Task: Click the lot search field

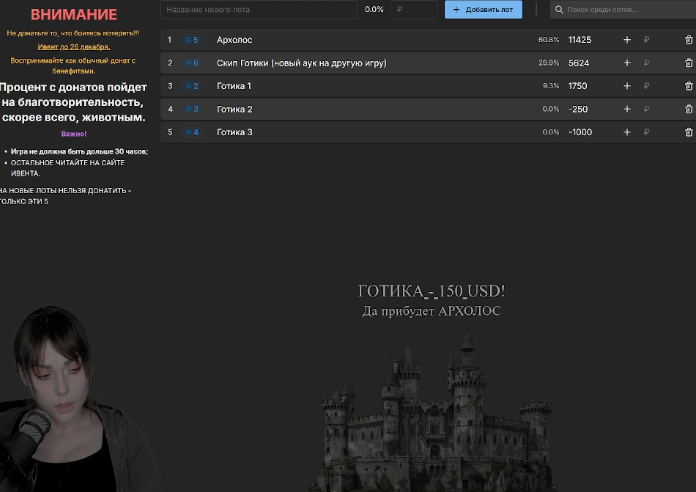Action: pyautogui.click(x=623, y=9)
